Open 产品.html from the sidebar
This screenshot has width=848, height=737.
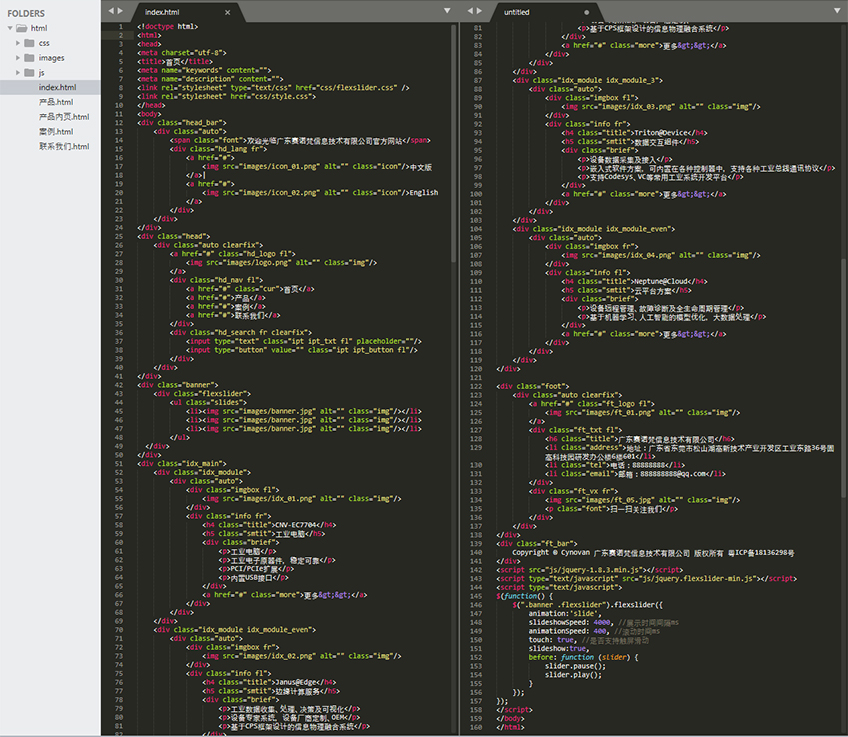click(56, 102)
